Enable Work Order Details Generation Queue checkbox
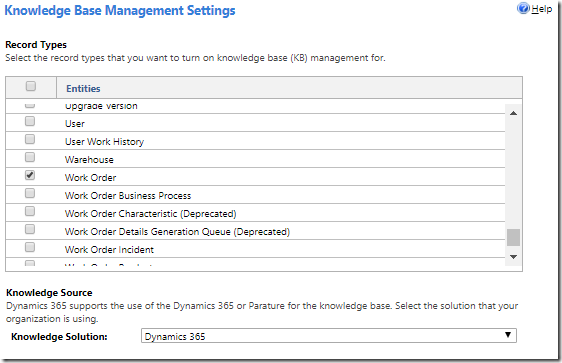The width and height of the screenshot is (562, 363). (x=30, y=229)
